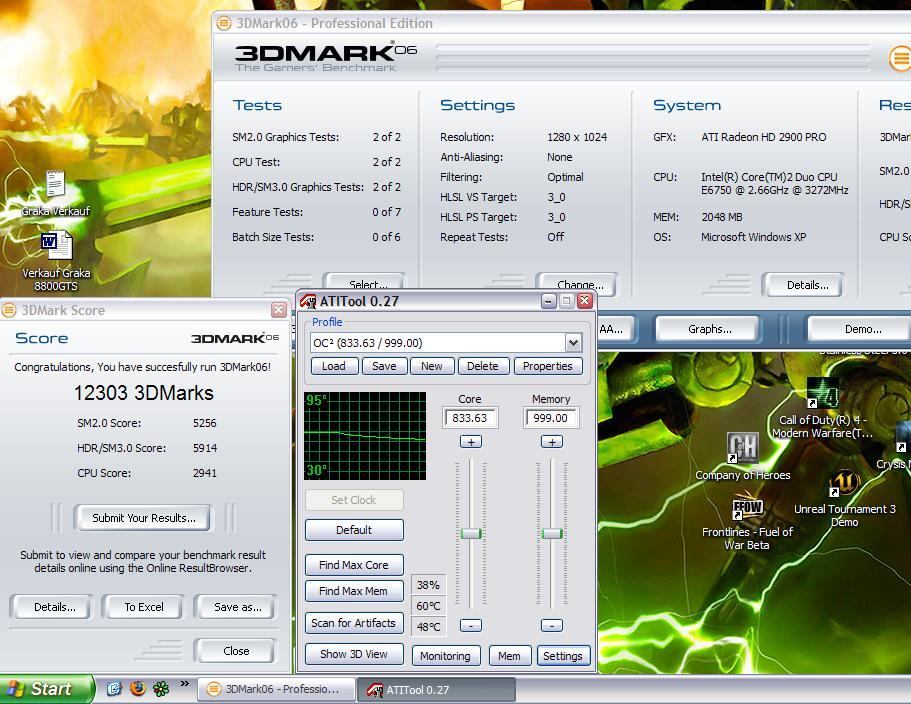
Task: Open Firefox from quick launch
Action: 138,688
